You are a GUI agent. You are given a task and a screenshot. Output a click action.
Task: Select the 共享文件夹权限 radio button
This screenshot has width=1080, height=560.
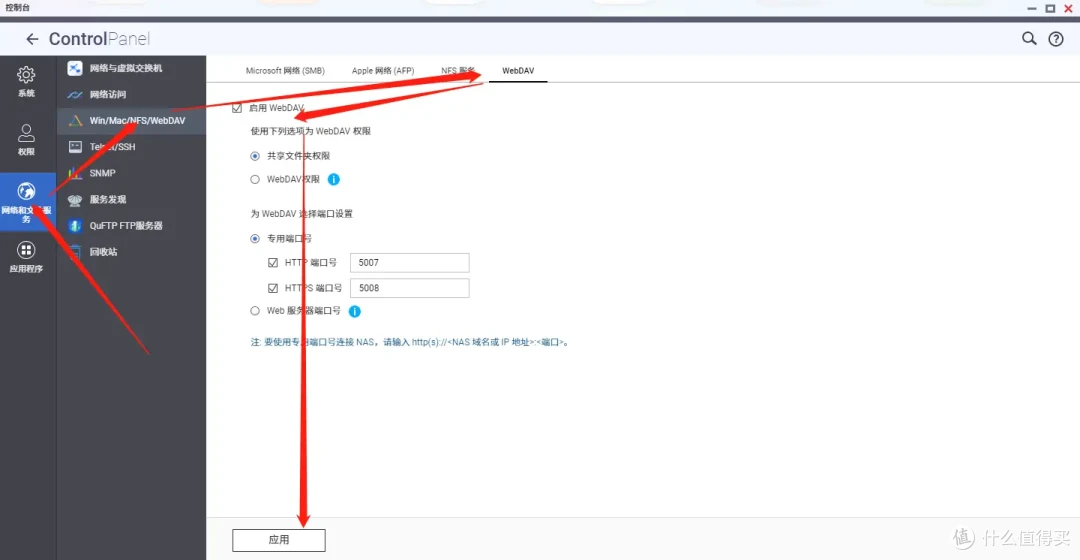255,156
